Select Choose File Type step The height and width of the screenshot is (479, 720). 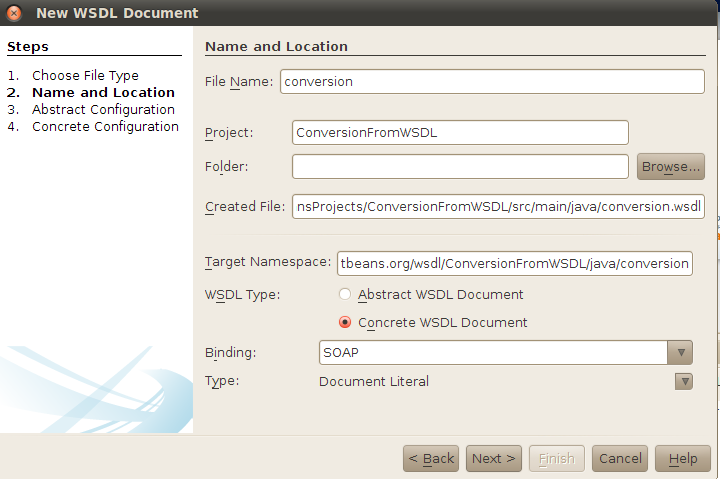(x=85, y=75)
